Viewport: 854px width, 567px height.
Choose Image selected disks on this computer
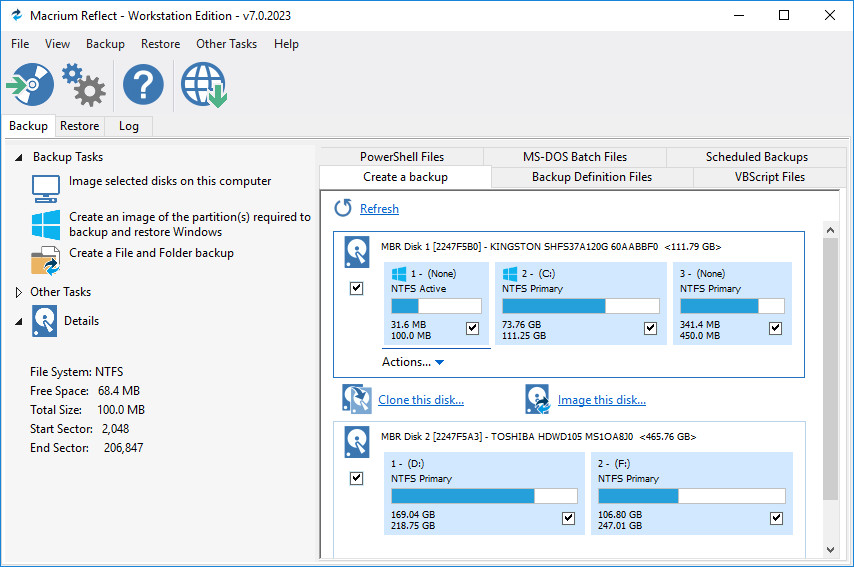coord(170,181)
